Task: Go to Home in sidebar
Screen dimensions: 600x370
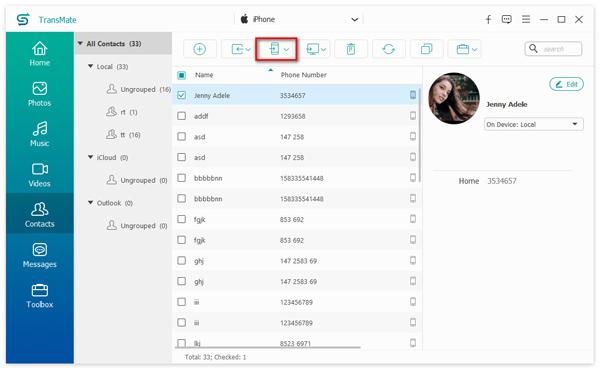Action: 40,54
